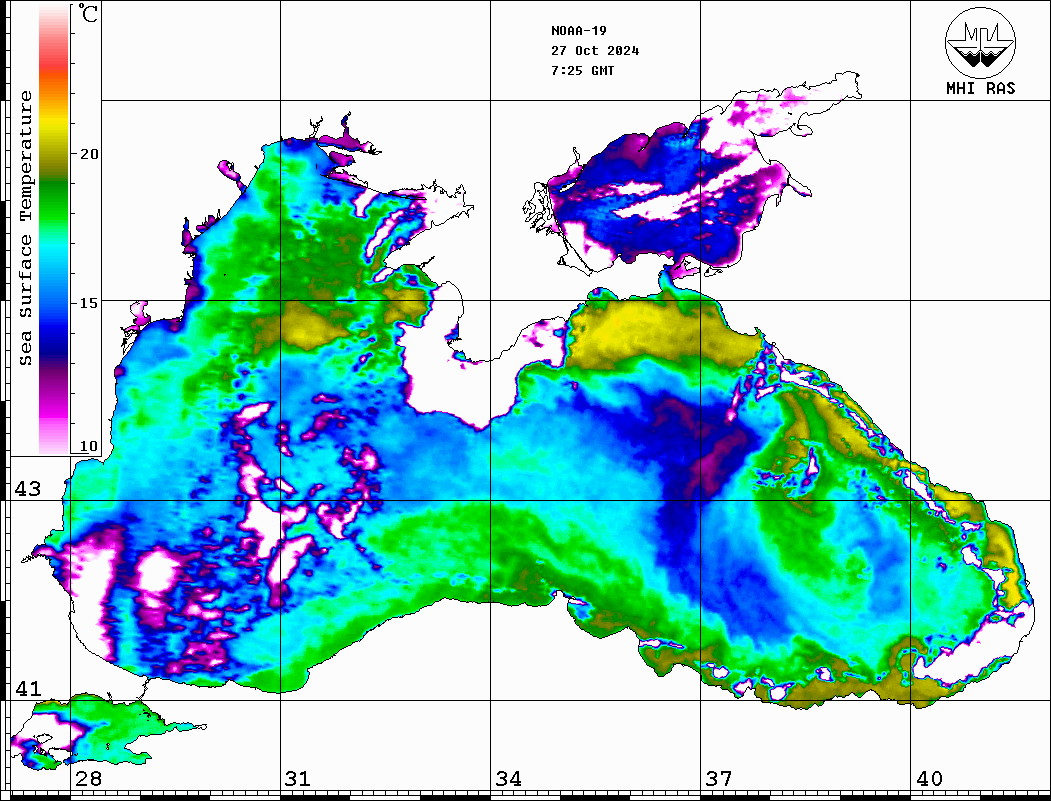The height and width of the screenshot is (801, 1051).
Task: Click the NOAA-19 satellite label
Action: pos(578,31)
